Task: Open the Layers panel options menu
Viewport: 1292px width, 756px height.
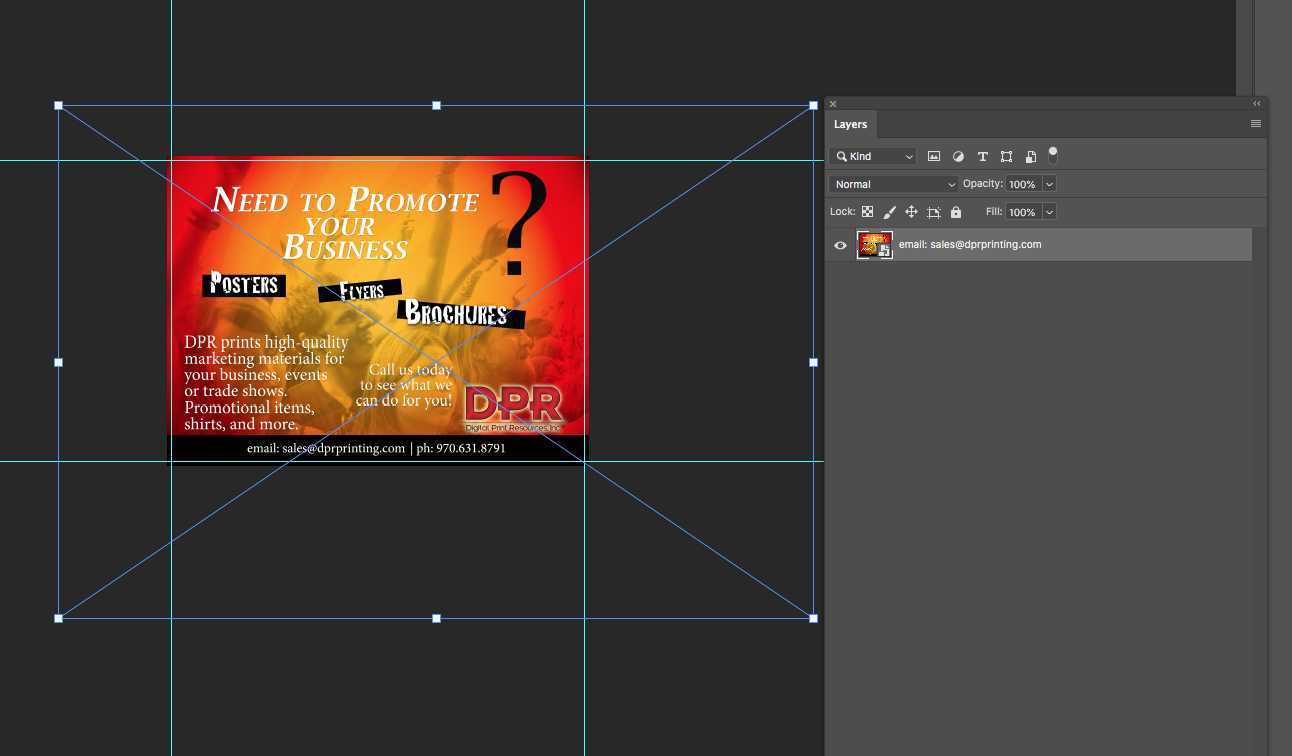Action: pos(1256,124)
